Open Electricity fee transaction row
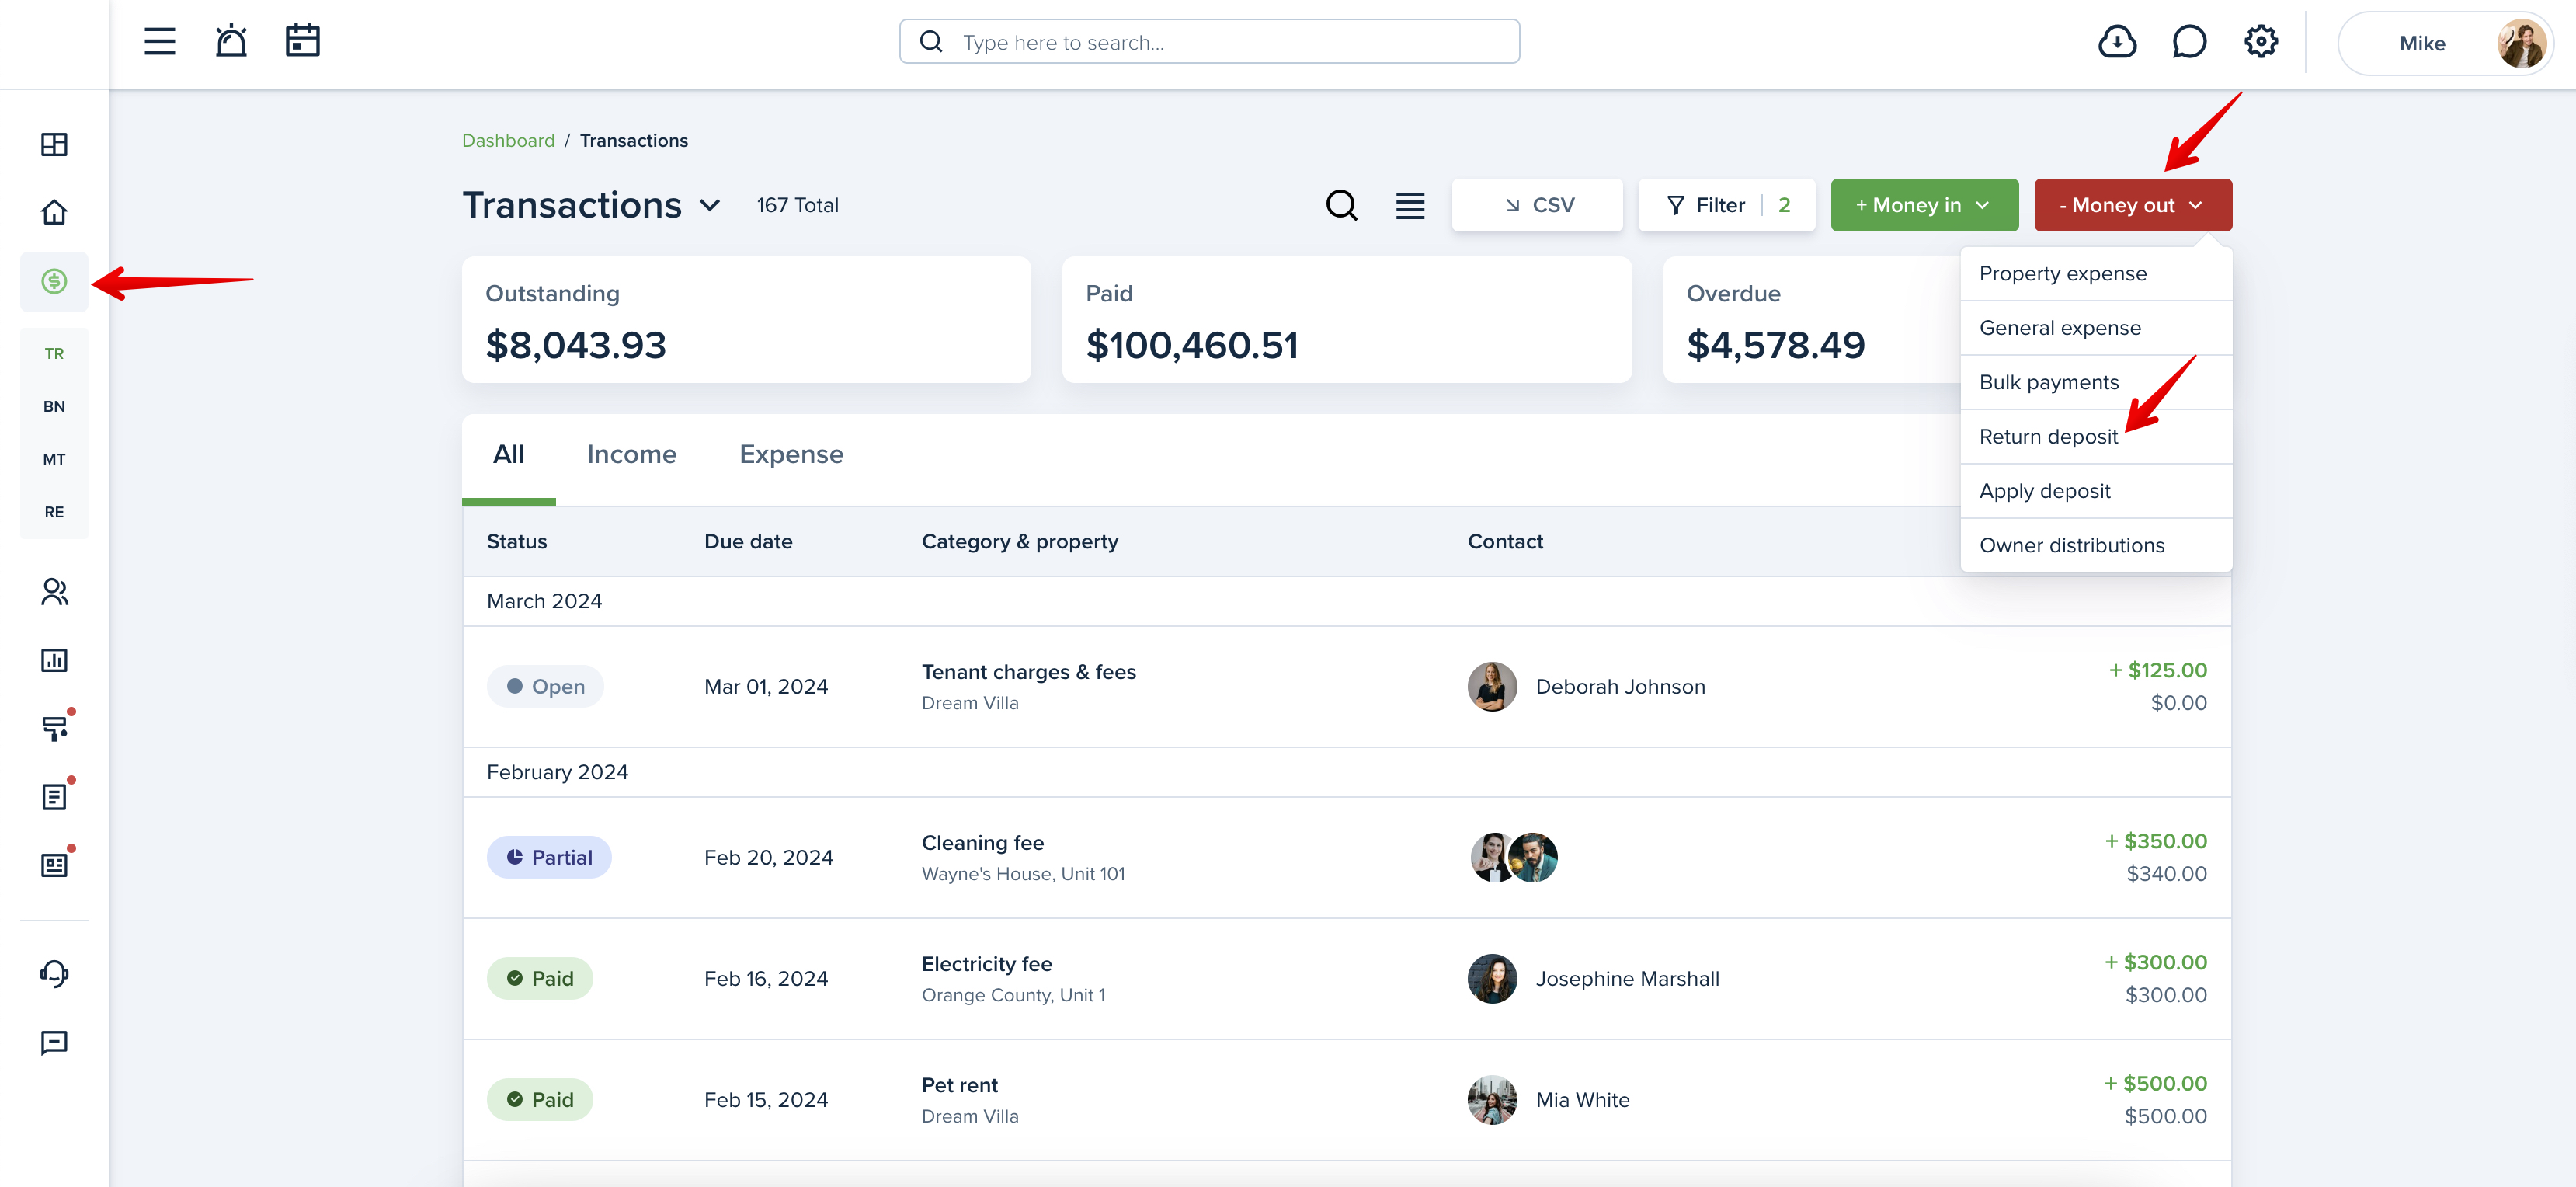Image resolution: width=2576 pixels, height=1187 pixels. coord(1346,979)
